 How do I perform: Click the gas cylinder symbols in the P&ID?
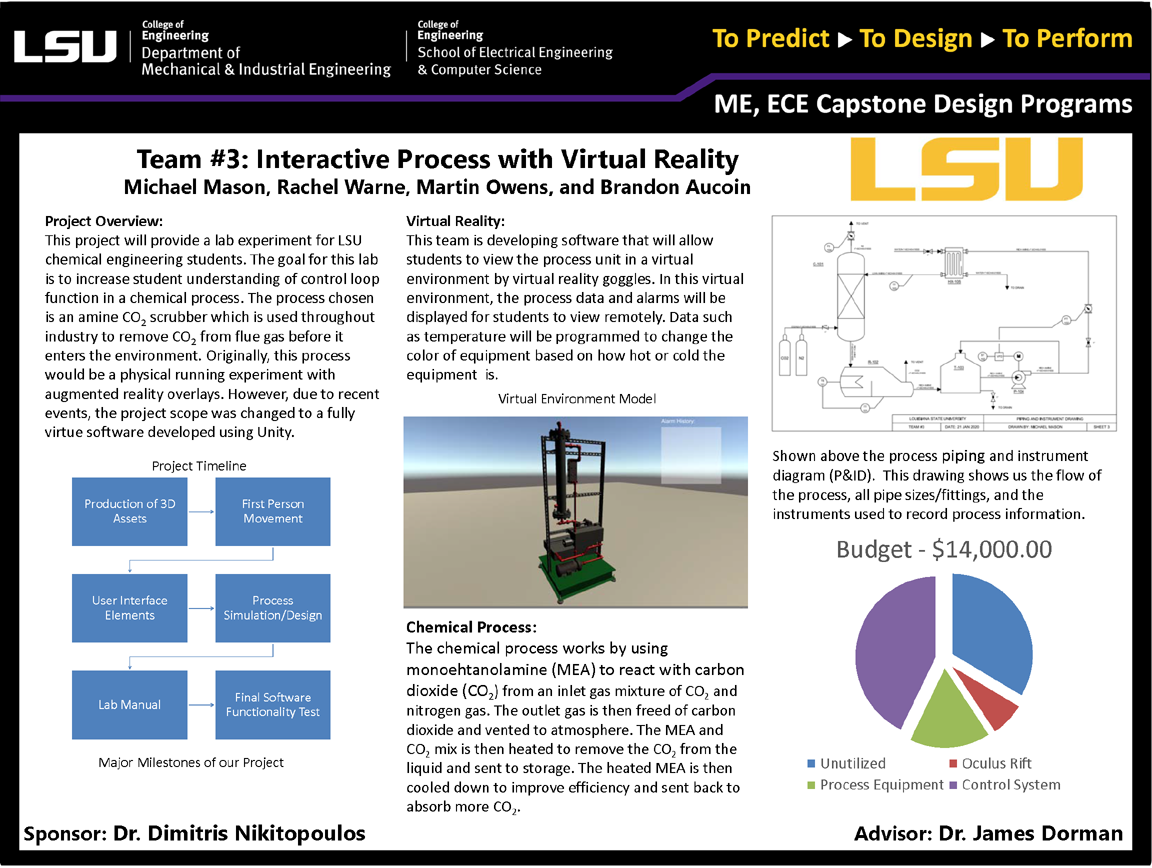coord(792,358)
